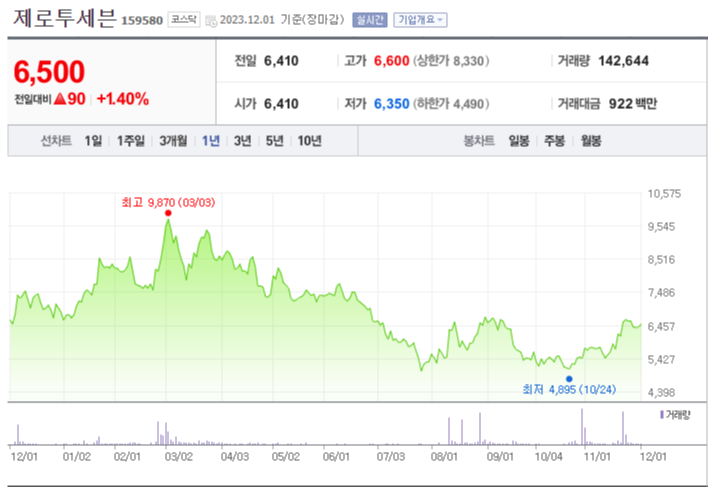The width and height of the screenshot is (708, 487).
Task: Click the 실시간 real-time button
Action: point(370,20)
